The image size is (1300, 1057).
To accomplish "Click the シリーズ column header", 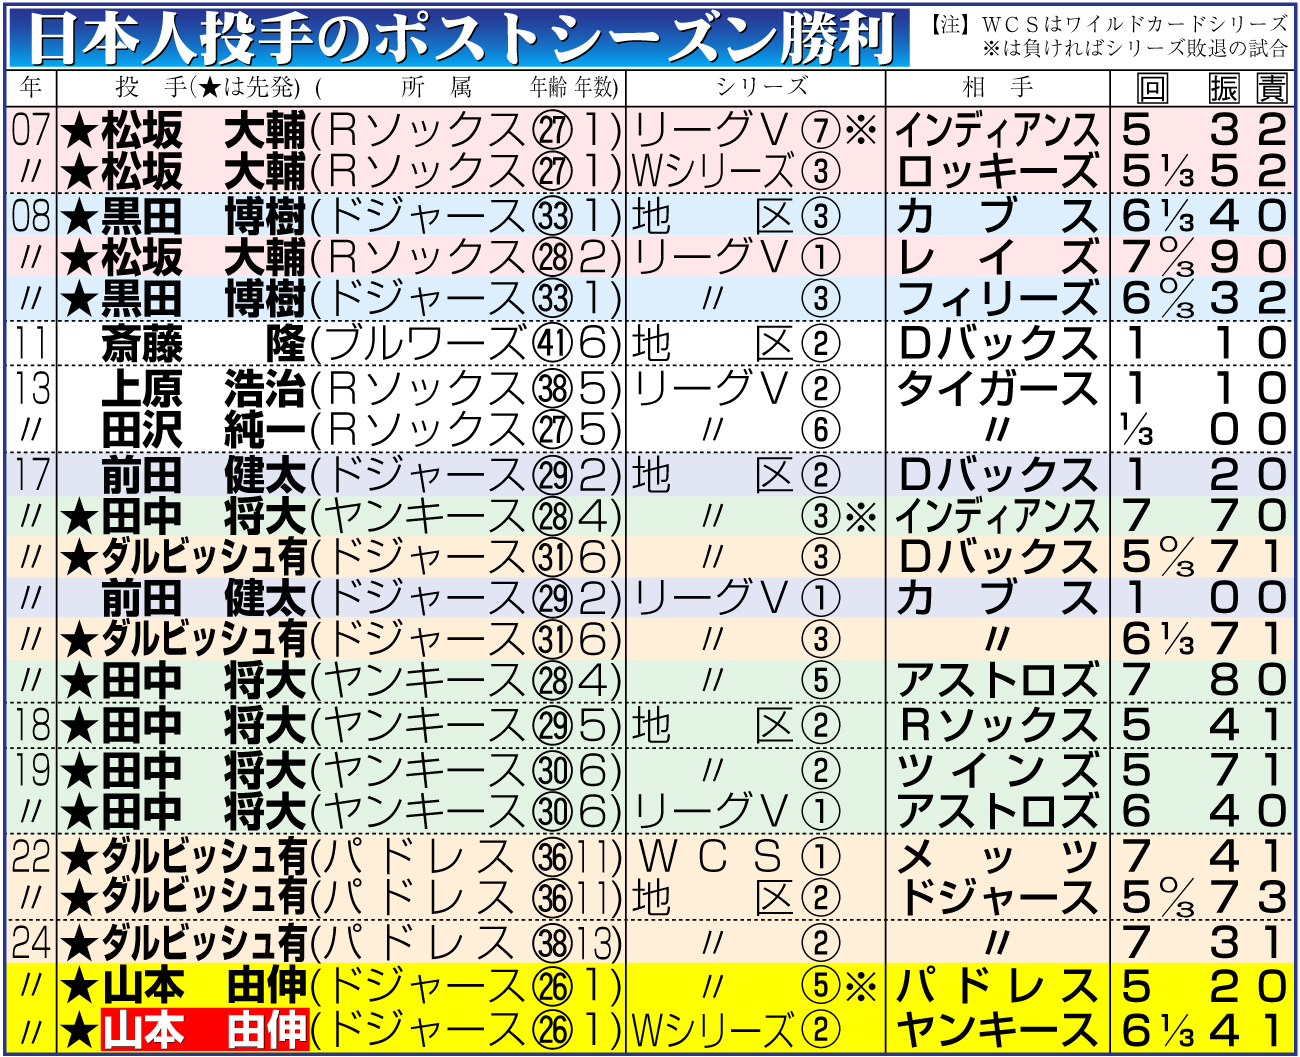I will point(761,88).
